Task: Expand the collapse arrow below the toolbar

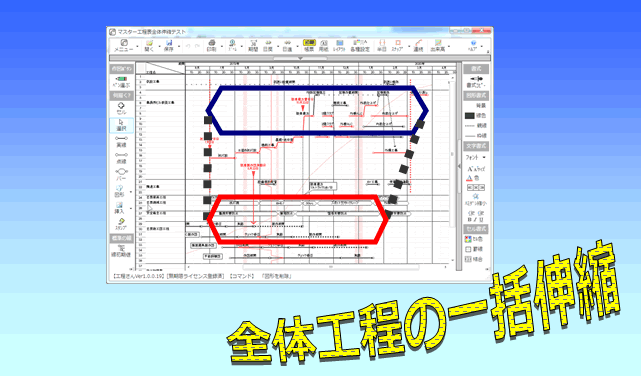Action: [300, 58]
